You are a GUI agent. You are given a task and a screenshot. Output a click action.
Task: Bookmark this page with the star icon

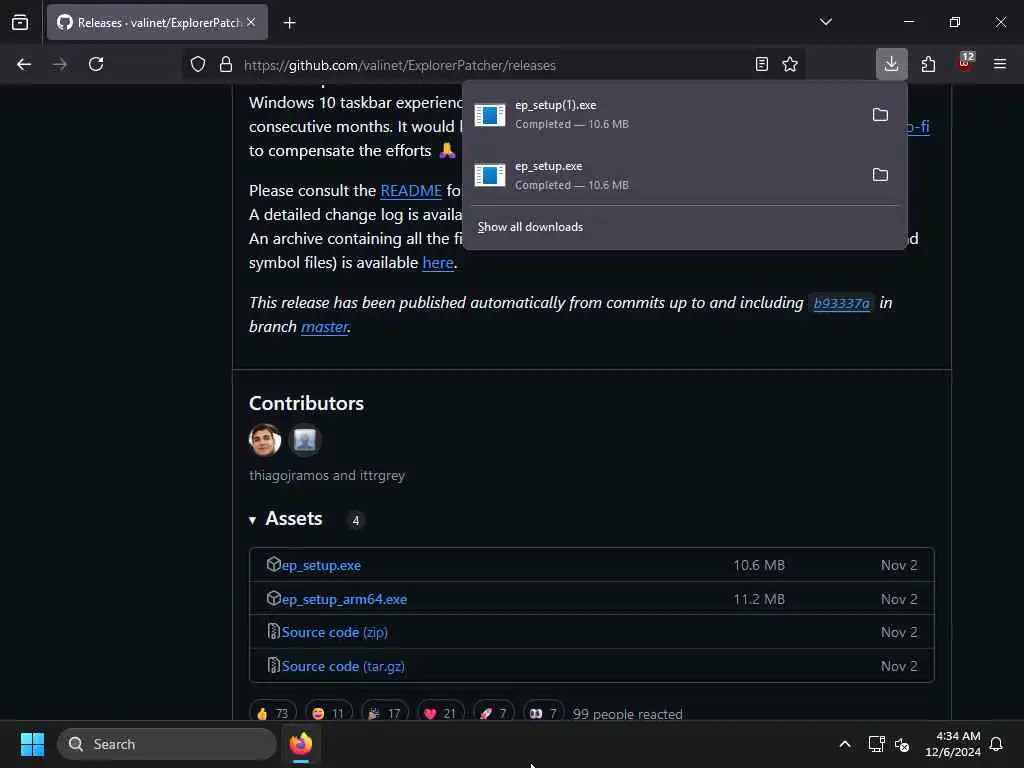pos(790,64)
